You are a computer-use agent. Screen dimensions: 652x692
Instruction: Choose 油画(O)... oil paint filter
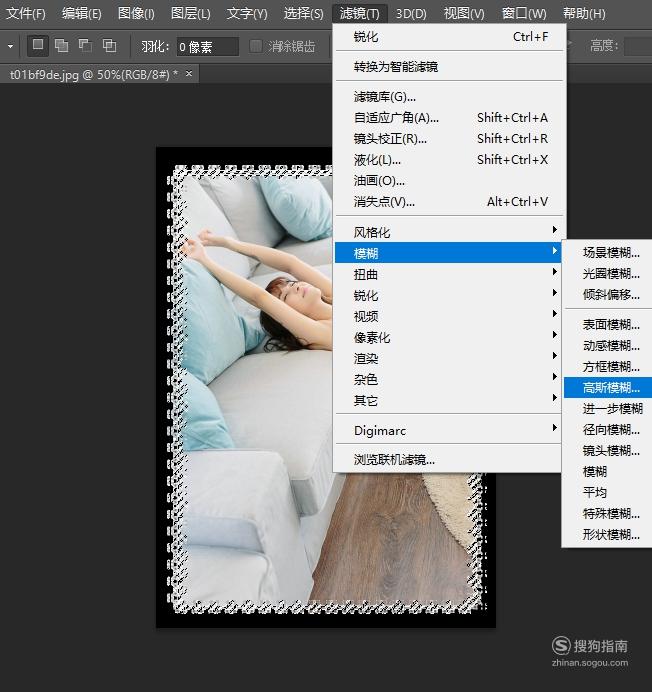coord(449,181)
